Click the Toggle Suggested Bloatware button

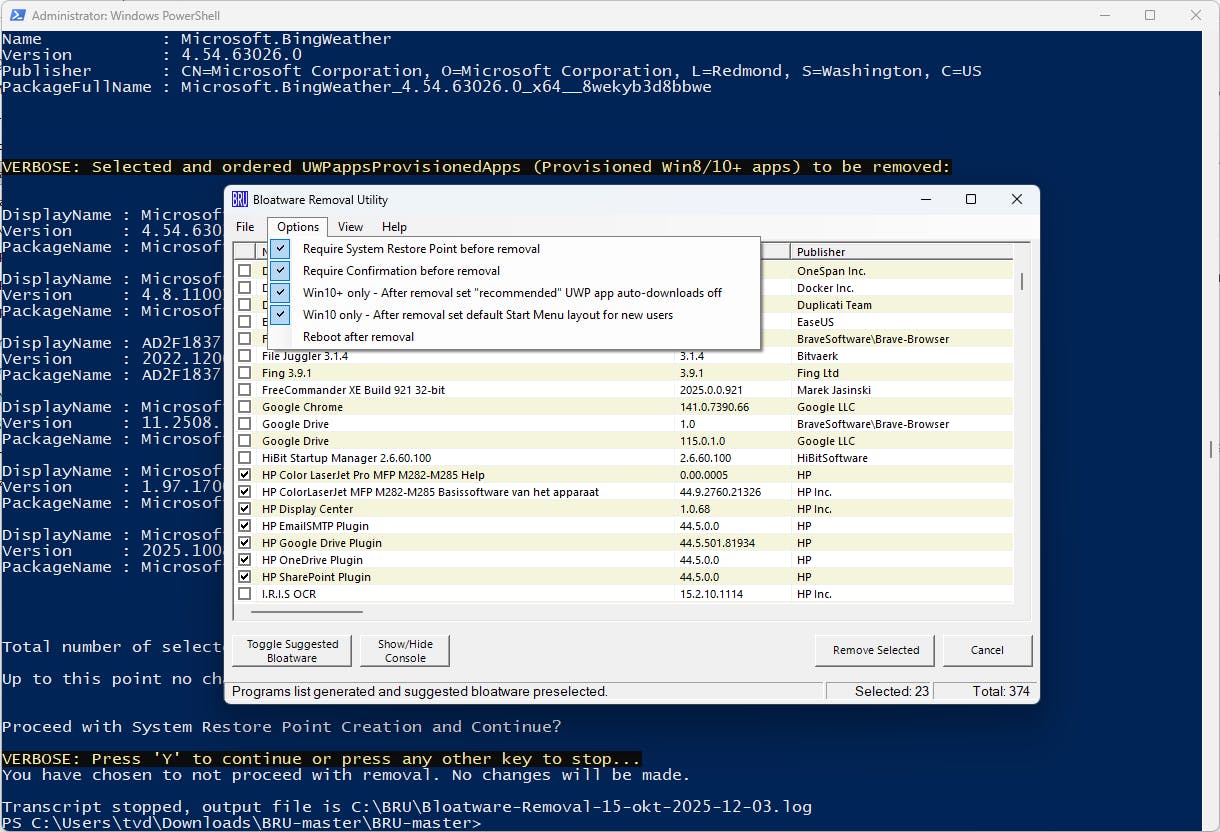[x=292, y=651]
